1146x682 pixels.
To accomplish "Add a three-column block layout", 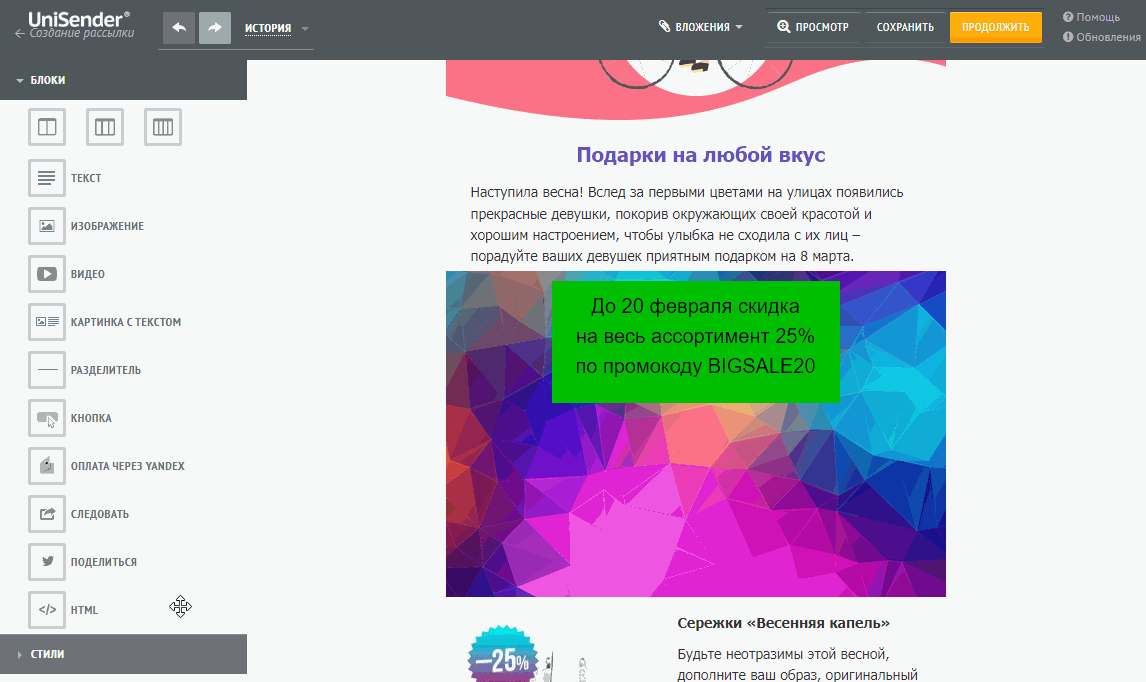I will (x=105, y=127).
